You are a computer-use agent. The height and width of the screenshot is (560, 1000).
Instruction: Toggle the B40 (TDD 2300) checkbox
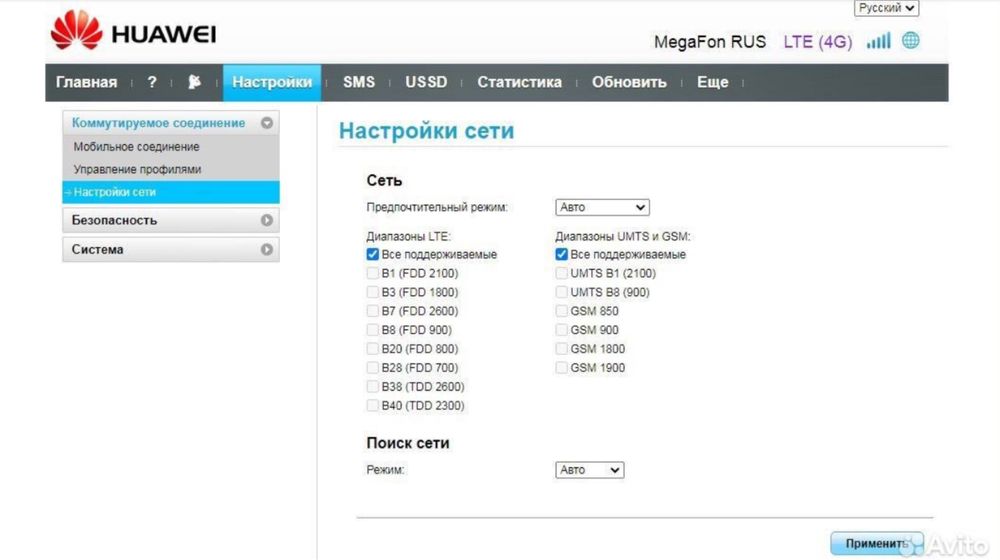pyautogui.click(x=372, y=406)
